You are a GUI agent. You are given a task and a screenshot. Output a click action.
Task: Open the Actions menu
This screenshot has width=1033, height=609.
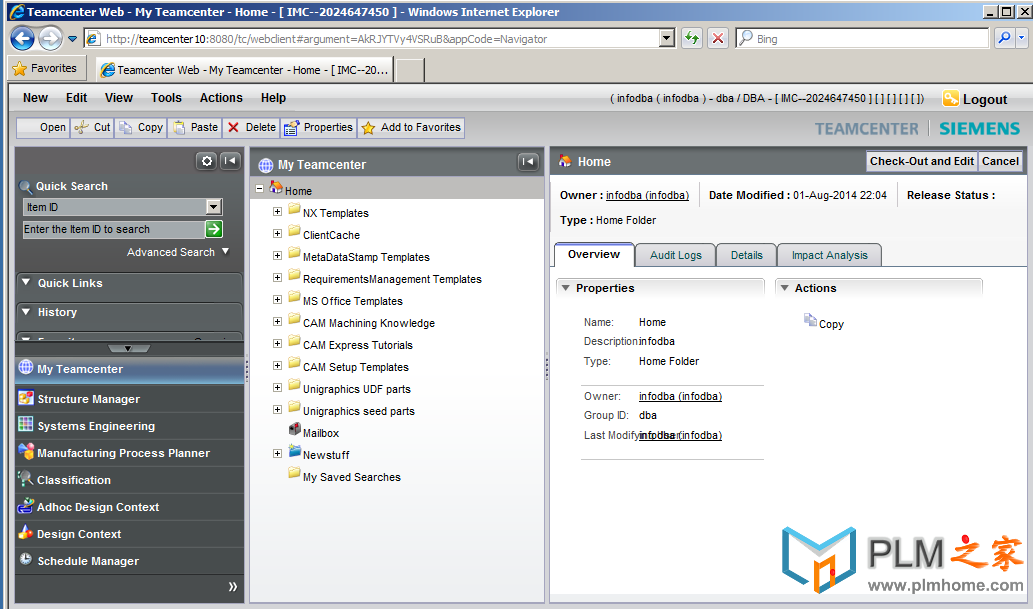click(x=221, y=98)
